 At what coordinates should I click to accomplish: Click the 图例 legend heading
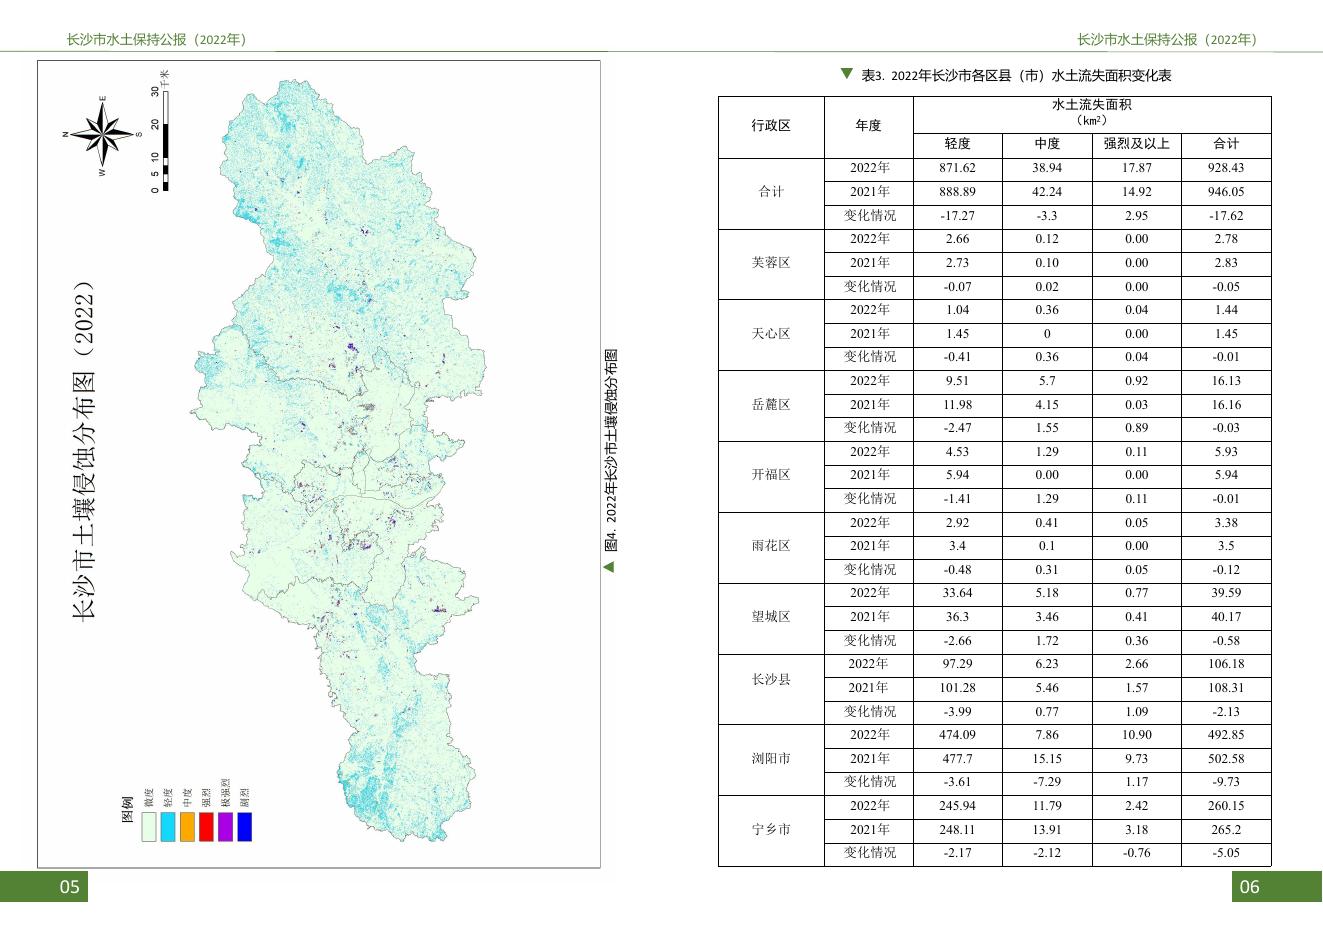127,810
